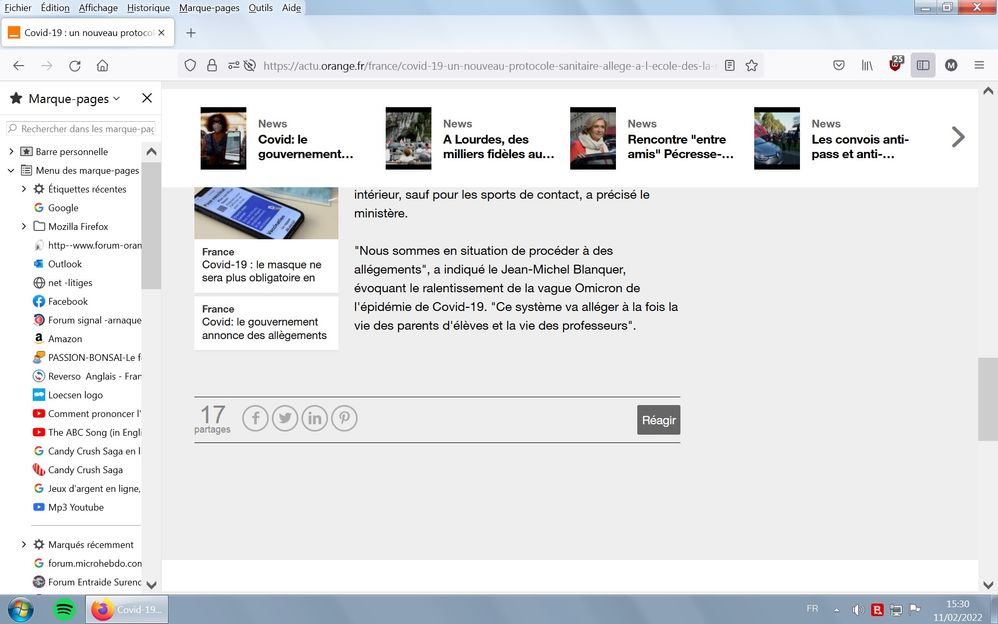Viewport: 998px width, 624px height.
Task: Share article on Facebook icon
Action: click(x=255, y=418)
